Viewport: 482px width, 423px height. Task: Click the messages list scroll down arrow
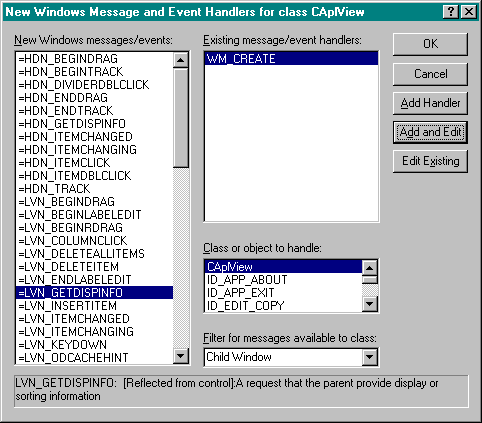coord(181,356)
